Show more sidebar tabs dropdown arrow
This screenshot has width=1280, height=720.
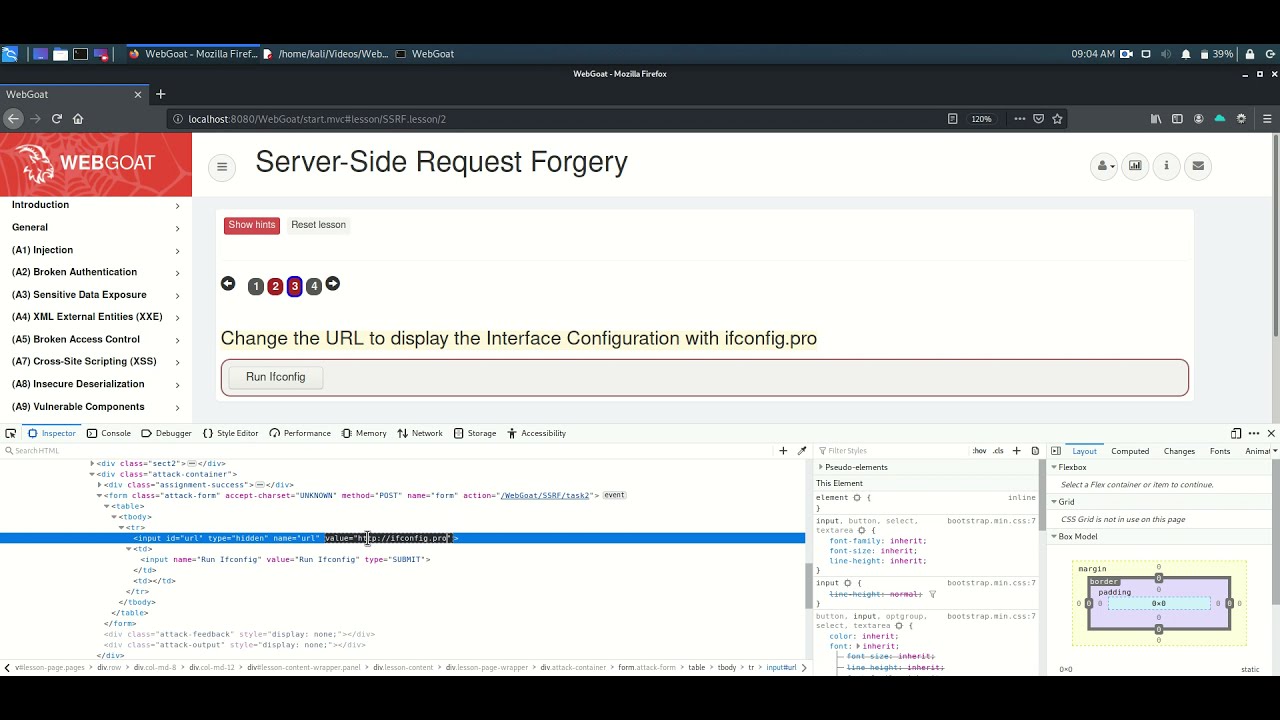click(1274, 451)
